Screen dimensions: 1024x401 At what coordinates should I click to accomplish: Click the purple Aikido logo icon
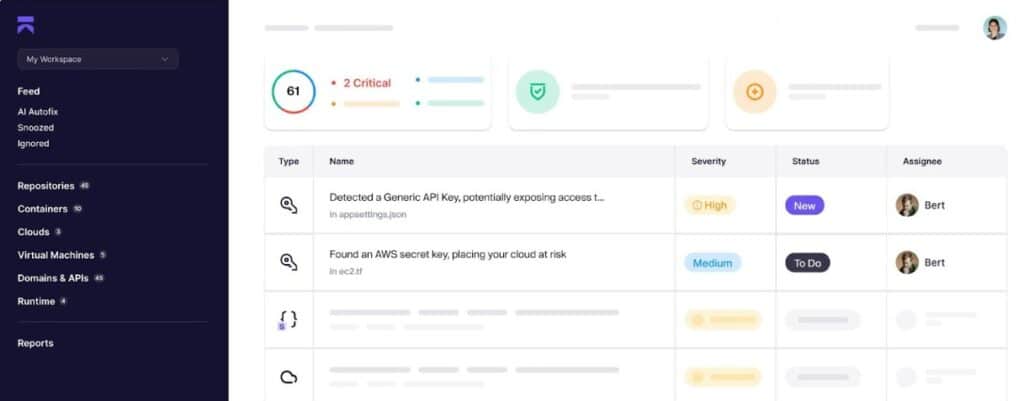(26, 25)
